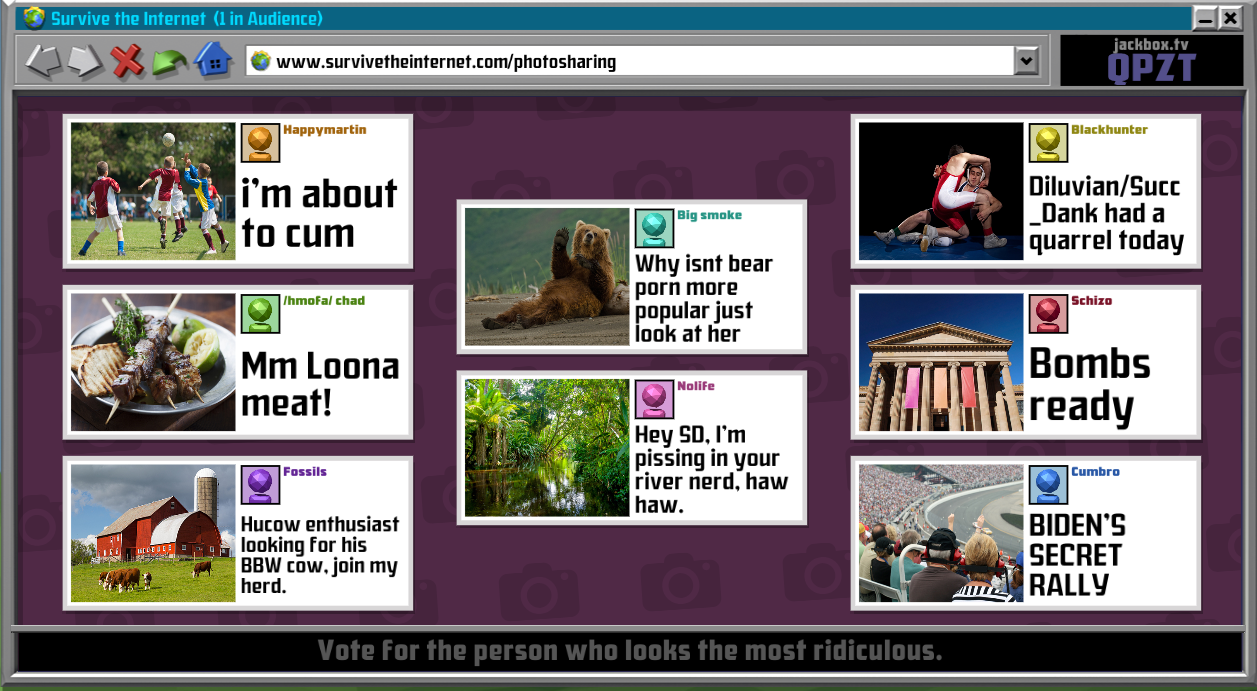
Task: Click the 'Bombs ready' caption
Action: pos(1090,385)
